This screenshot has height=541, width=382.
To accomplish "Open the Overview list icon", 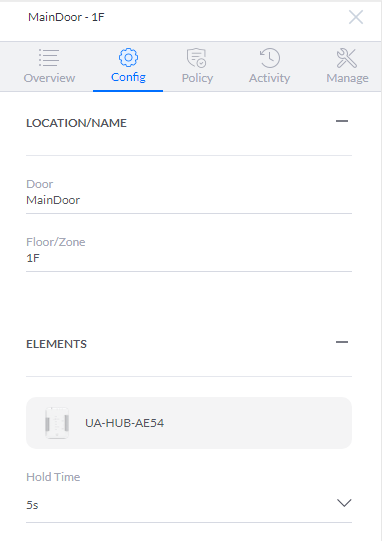I will [49, 58].
